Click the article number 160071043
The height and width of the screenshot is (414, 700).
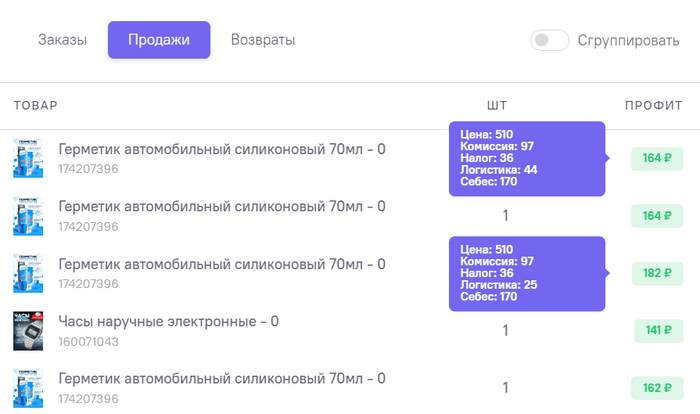tap(89, 342)
